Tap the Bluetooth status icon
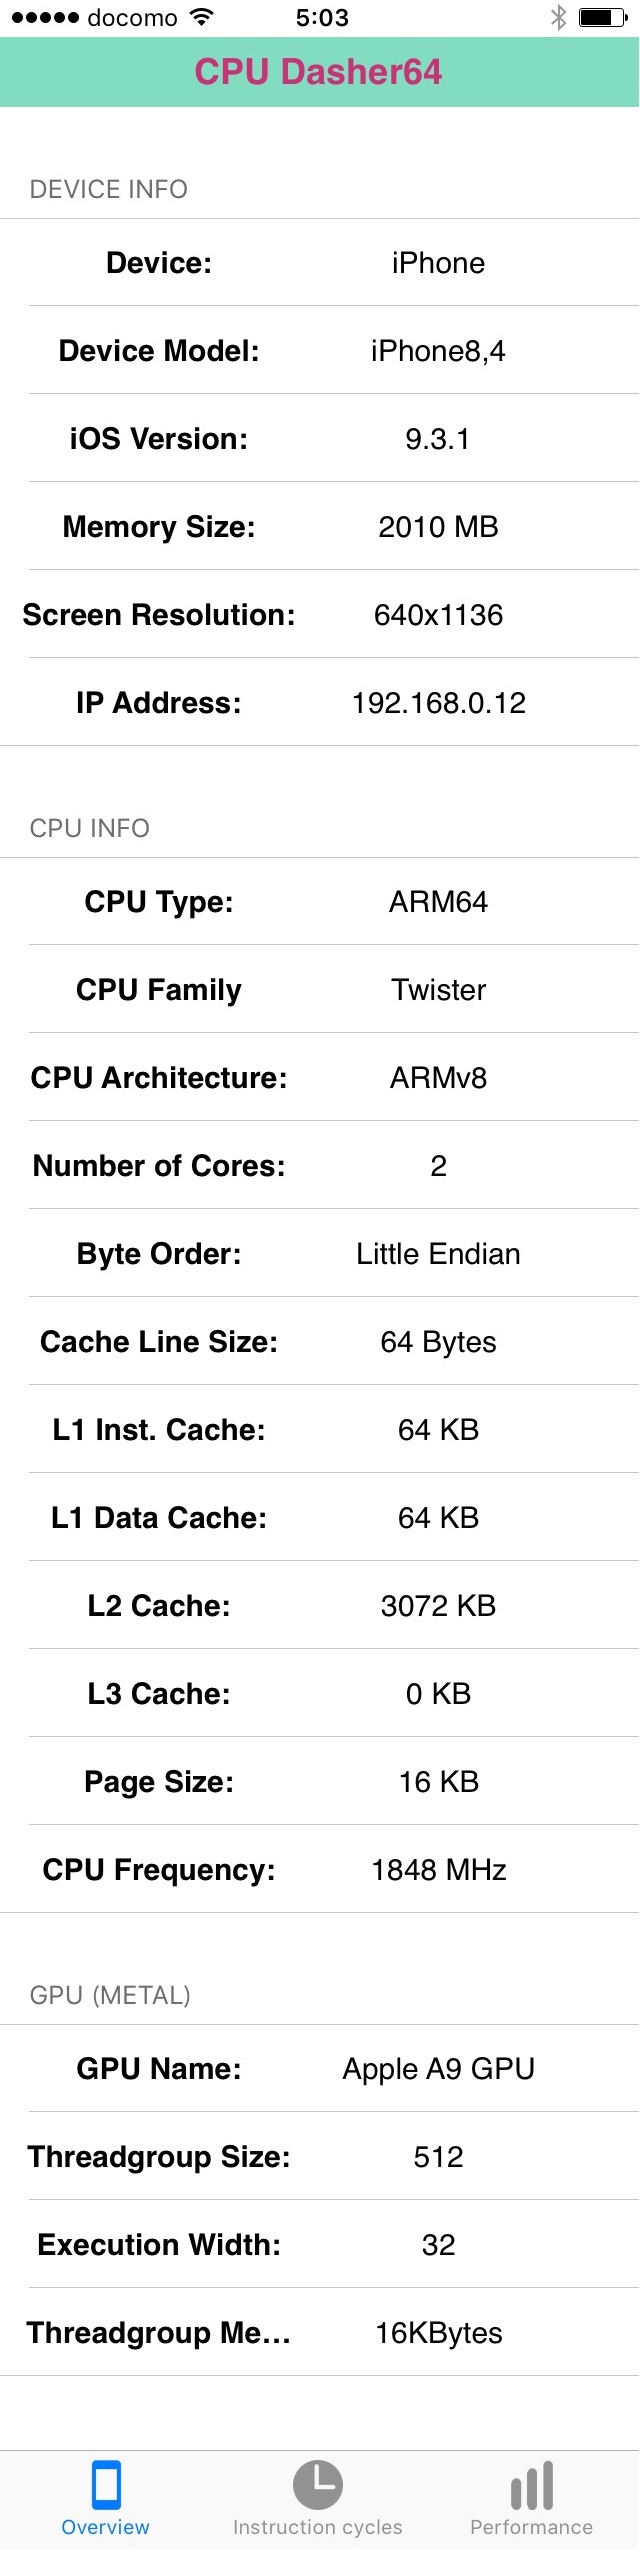Image resolution: width=640 pixels, height=2561 pixels. coord(558,17)
